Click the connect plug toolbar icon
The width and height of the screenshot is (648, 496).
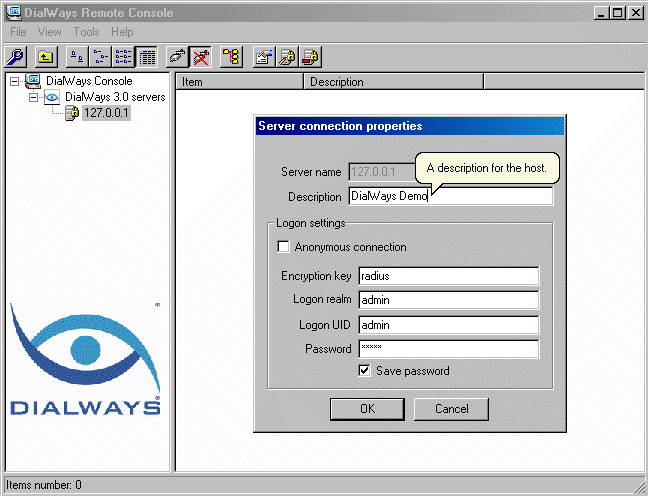coord(178,57)
